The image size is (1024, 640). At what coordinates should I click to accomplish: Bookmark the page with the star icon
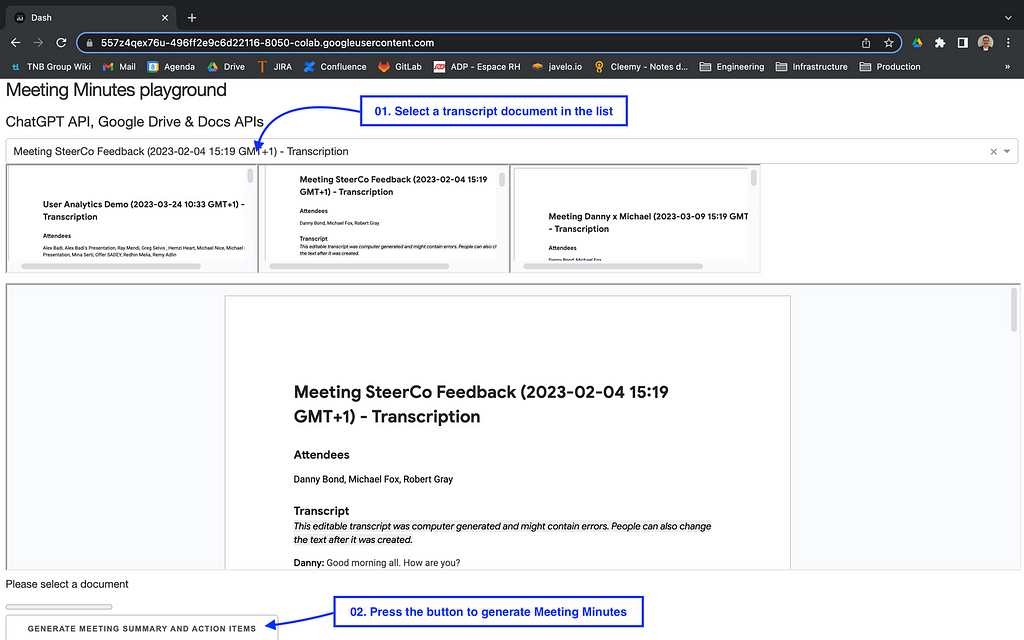pos(889,43)
